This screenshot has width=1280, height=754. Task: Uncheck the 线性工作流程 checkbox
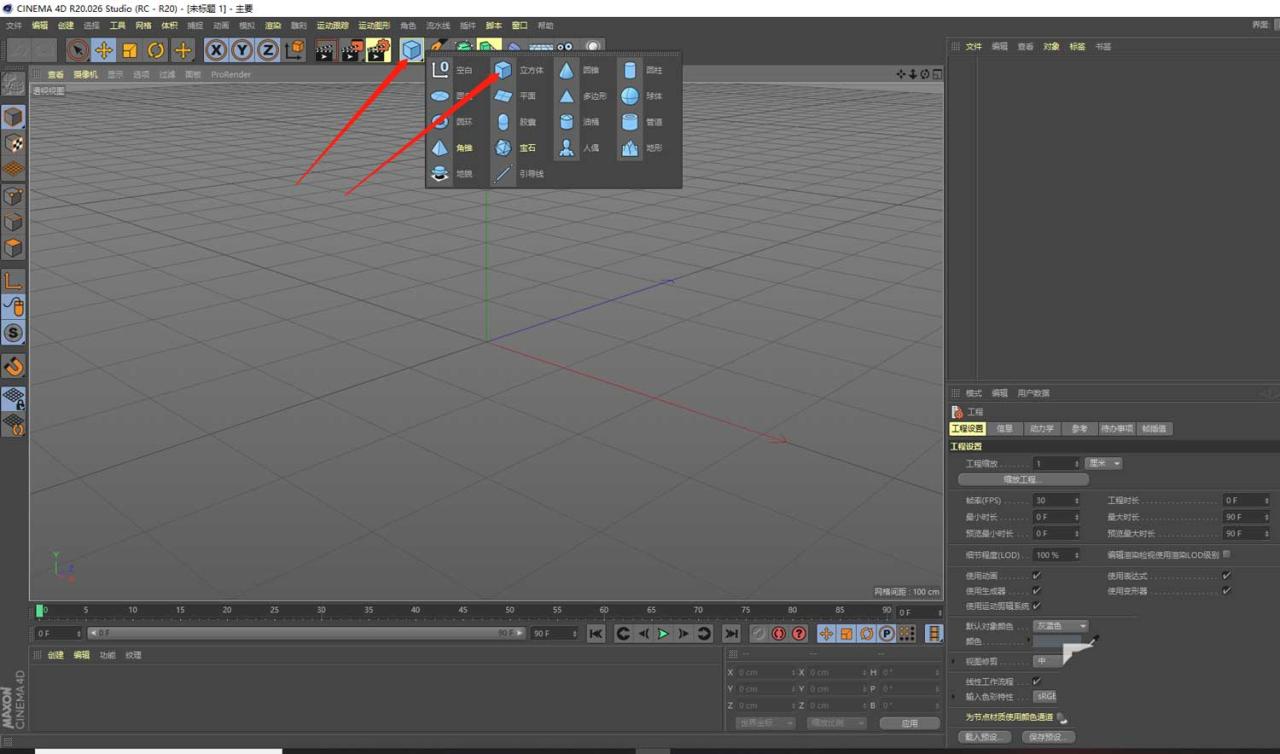(x=1035, y=682)
